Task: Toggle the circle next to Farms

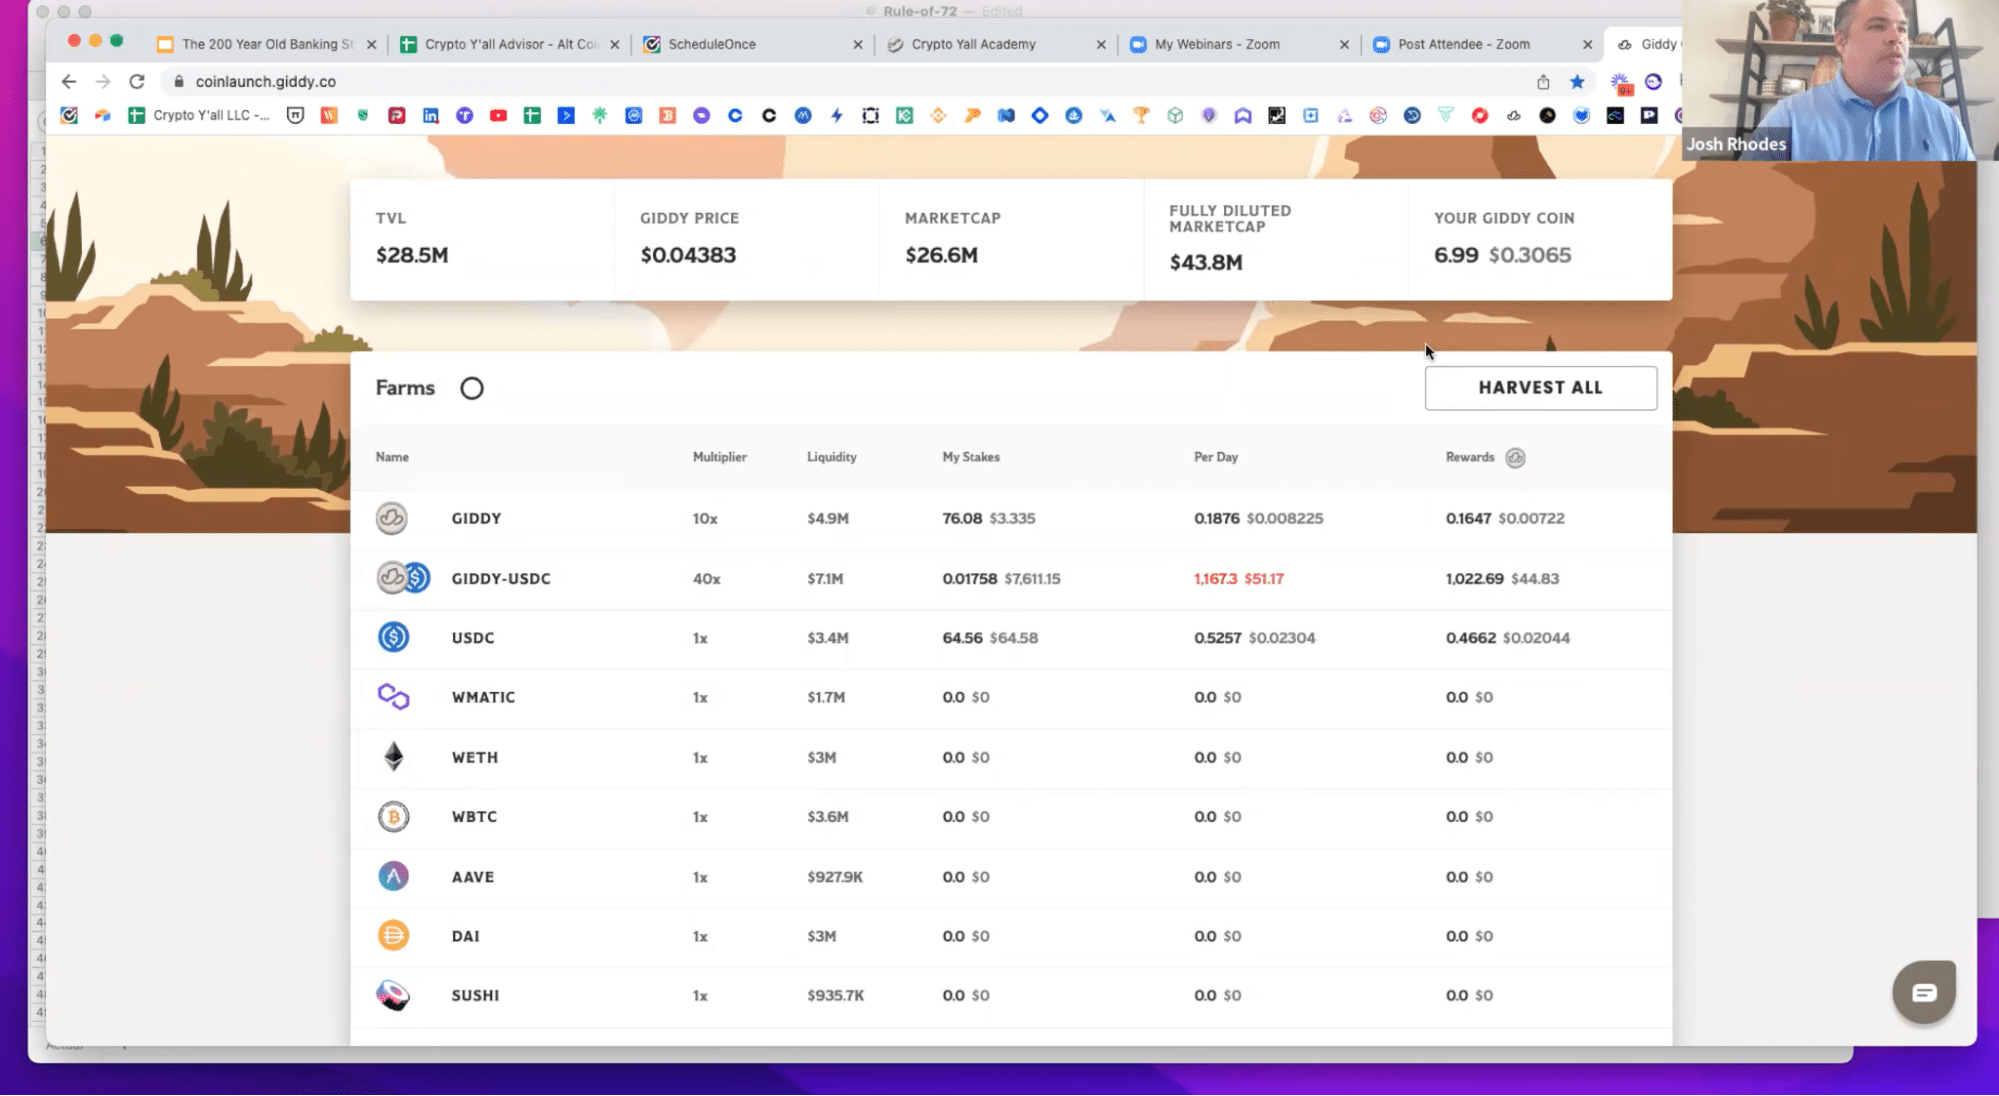Action: 472,388
